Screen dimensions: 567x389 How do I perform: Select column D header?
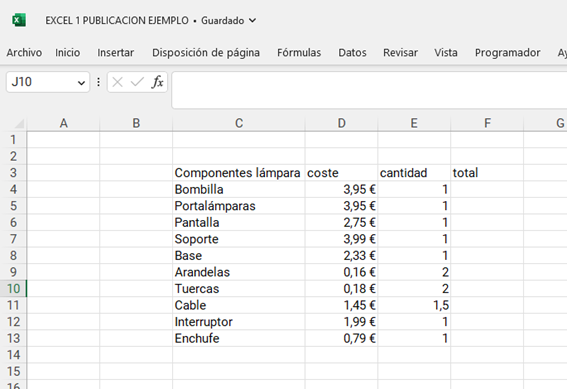[341, 124]
